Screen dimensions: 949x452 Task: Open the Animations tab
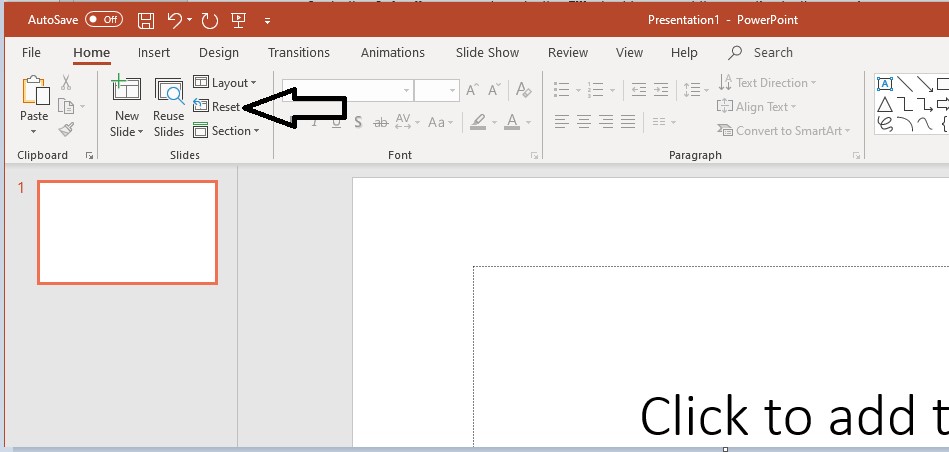click(x=393, y=53)
